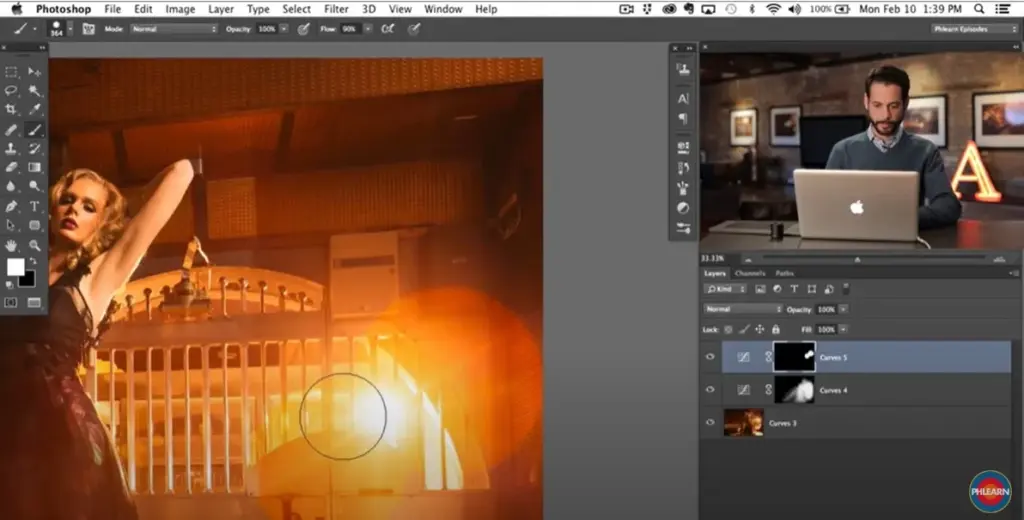Open the layer blend mode dropdown
The height and width of the screenshot is (520, 1024).
click(744, 309)
